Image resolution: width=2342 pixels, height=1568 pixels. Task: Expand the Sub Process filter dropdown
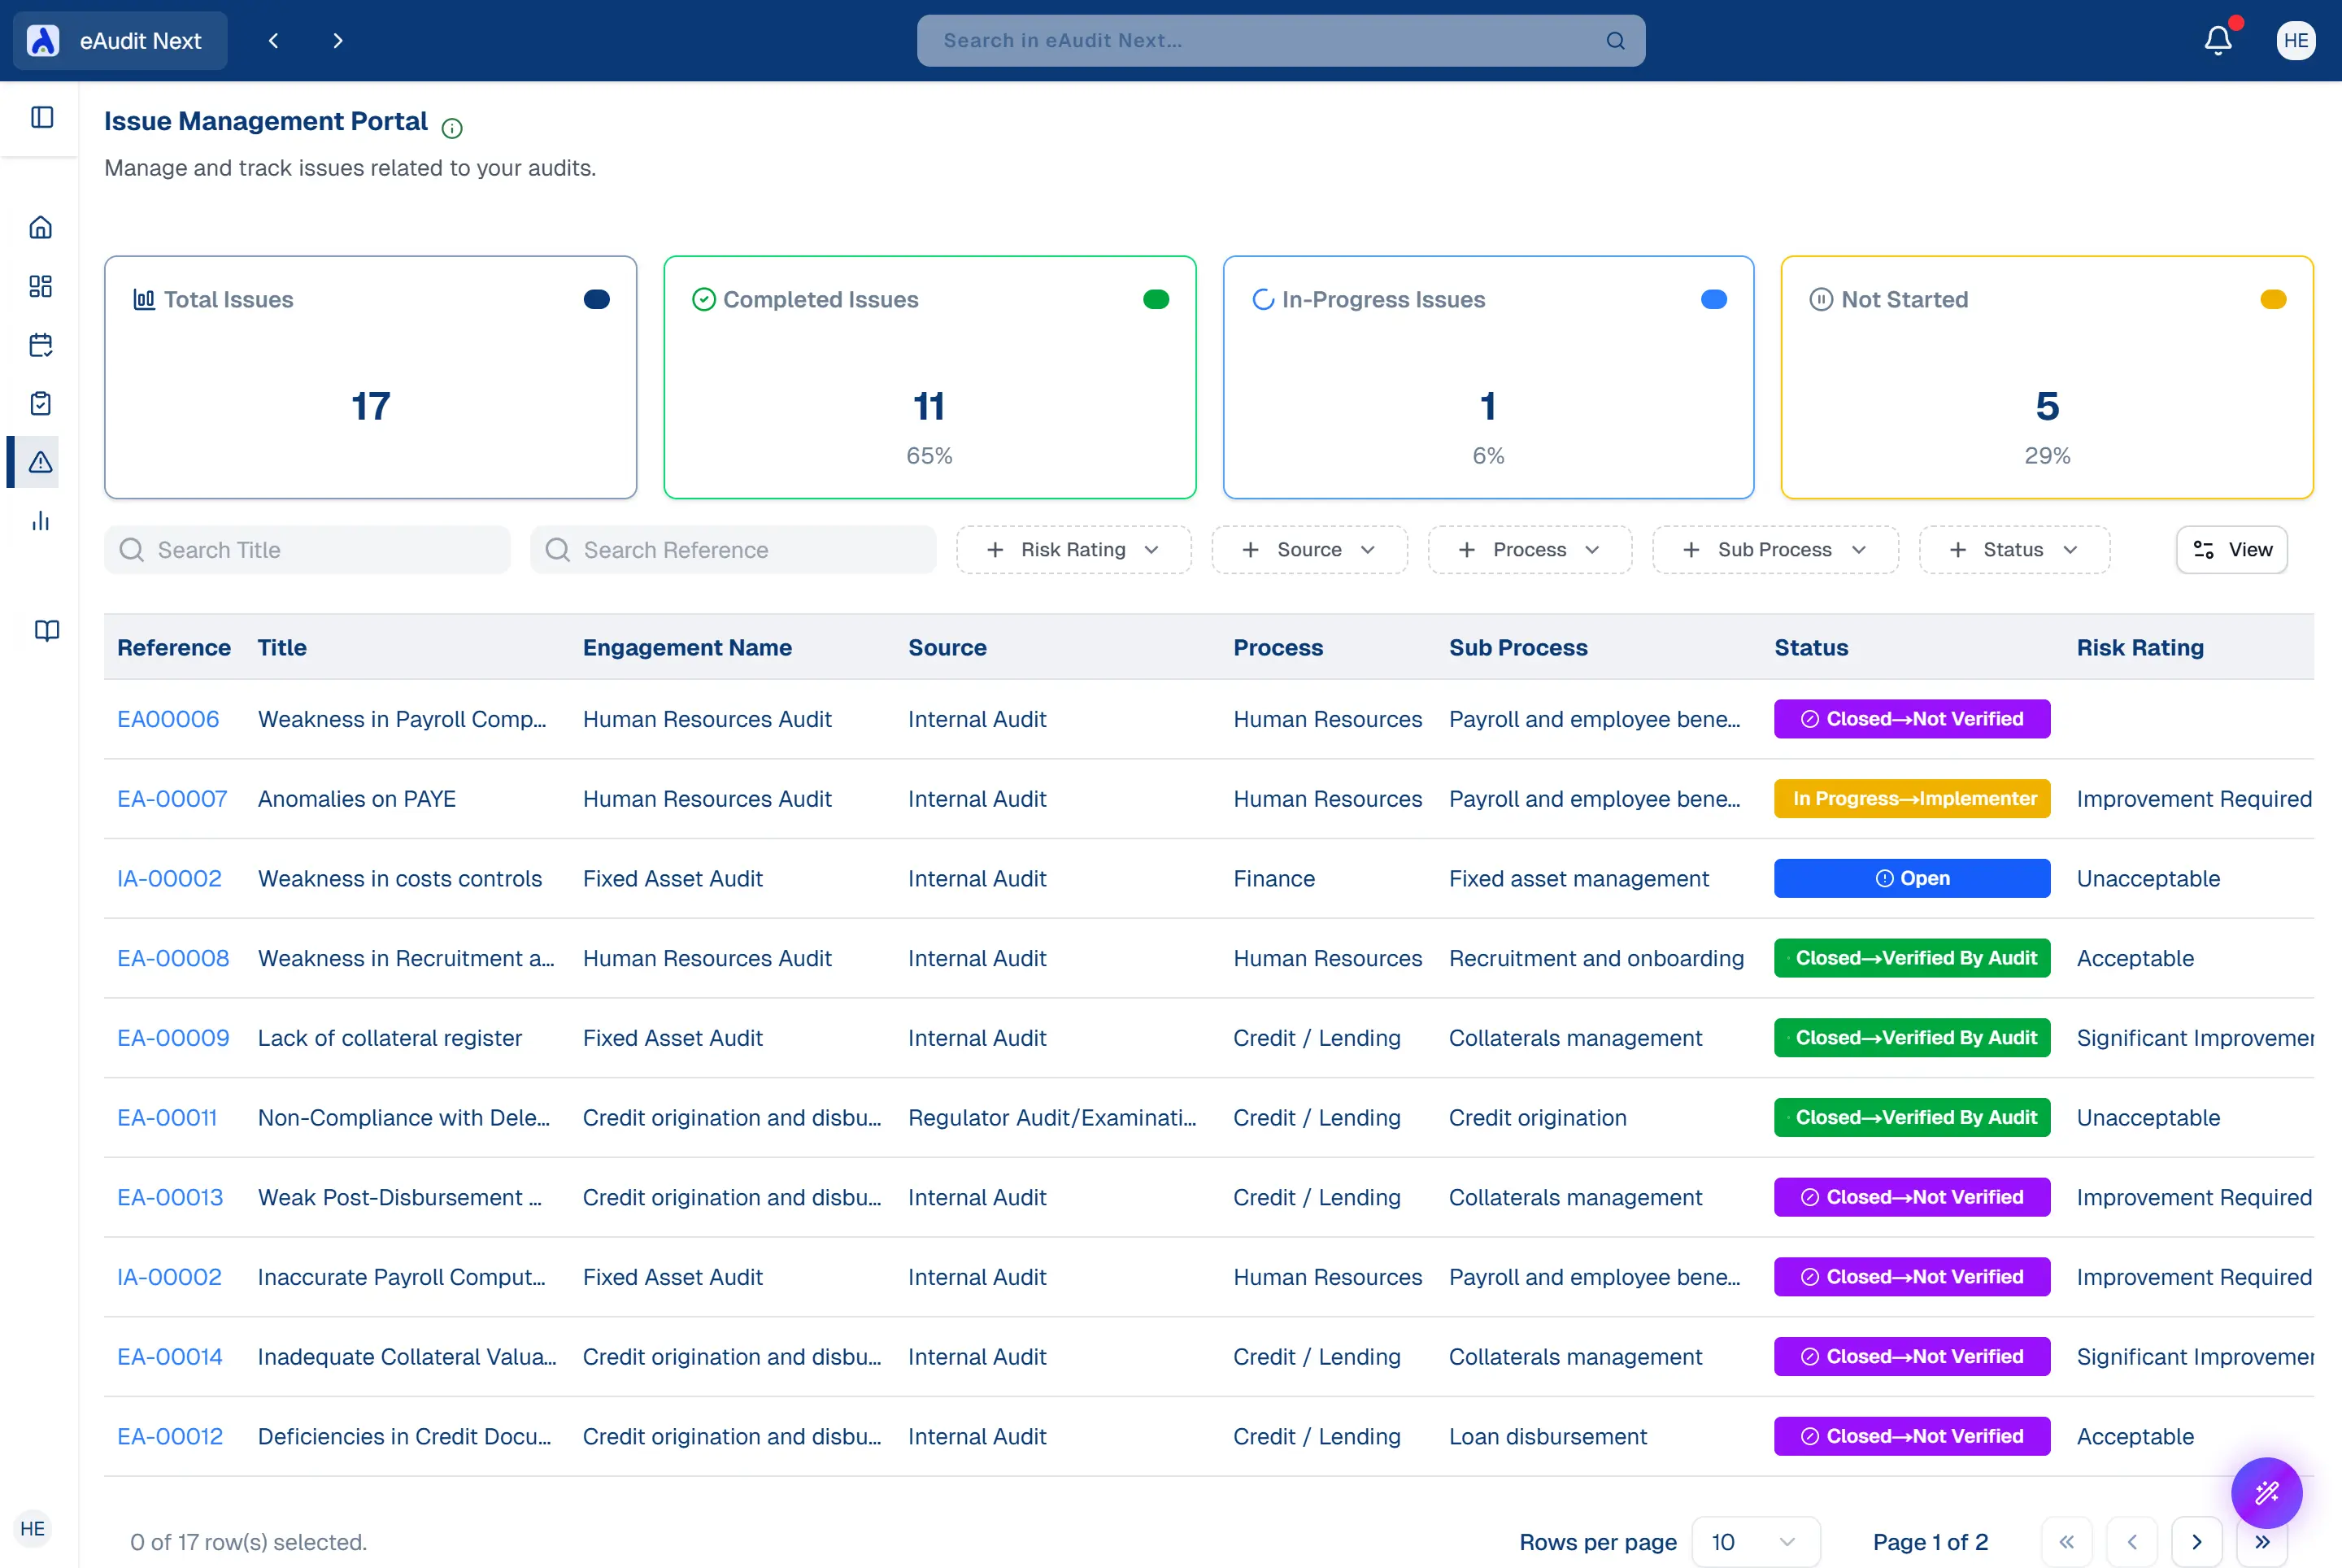(1774, 550)
